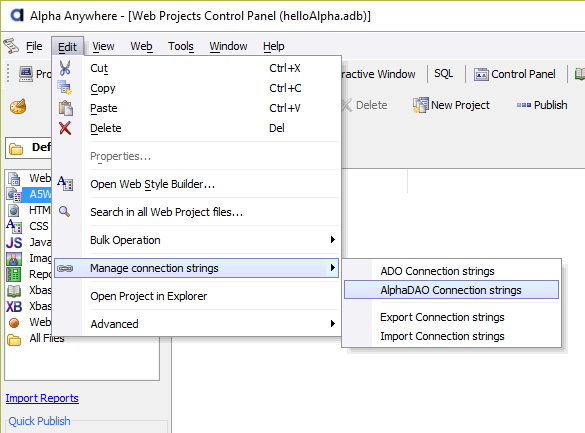Click the Publish toolbar button

click(542, 105)
